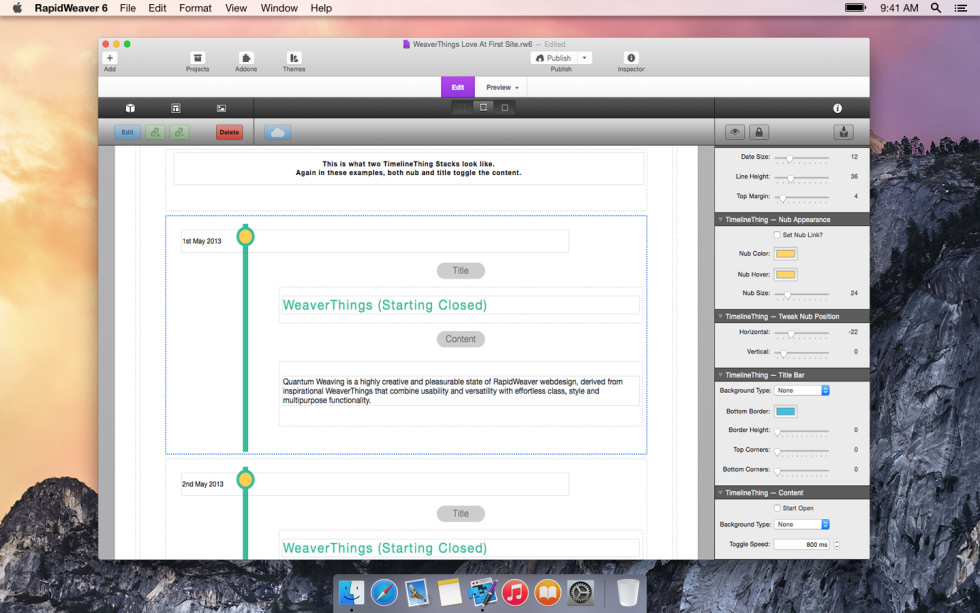Image resolution: width=980 pixels, height=613 pixels.
Task: Collapse TimelineThing Title Bar section
Action: tap(720, 375)
